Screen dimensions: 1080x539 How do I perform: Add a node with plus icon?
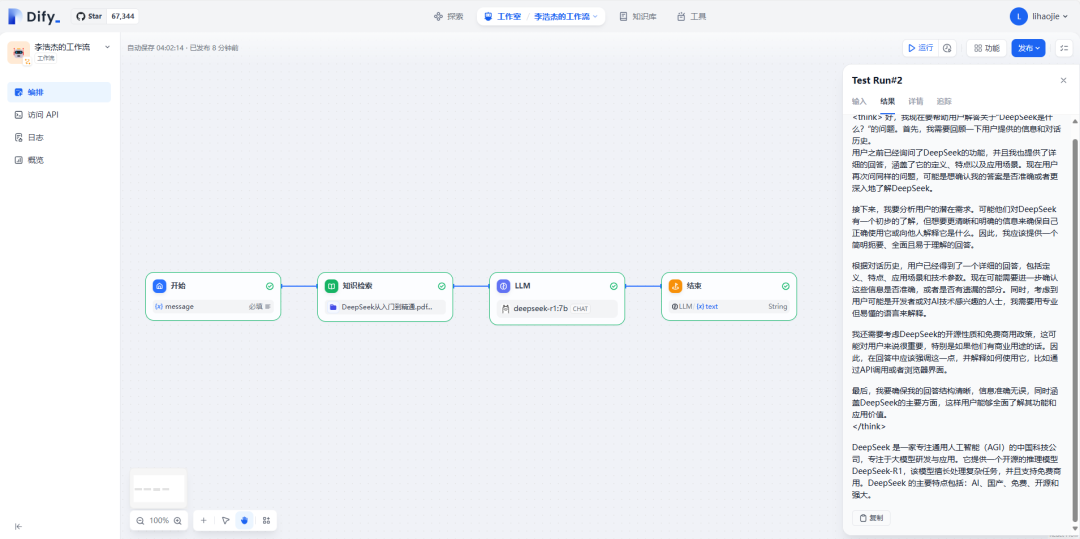(204, 520)
